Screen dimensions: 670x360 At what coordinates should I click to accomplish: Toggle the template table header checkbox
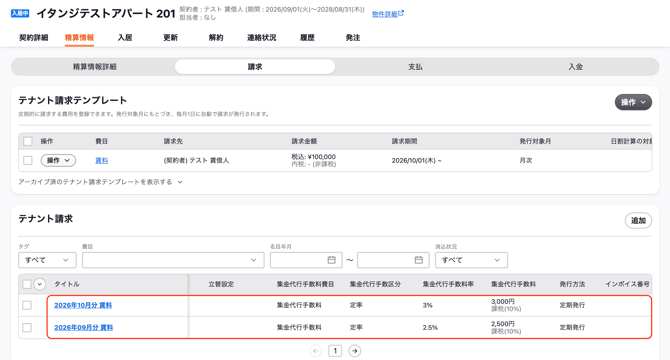[28, 141]
